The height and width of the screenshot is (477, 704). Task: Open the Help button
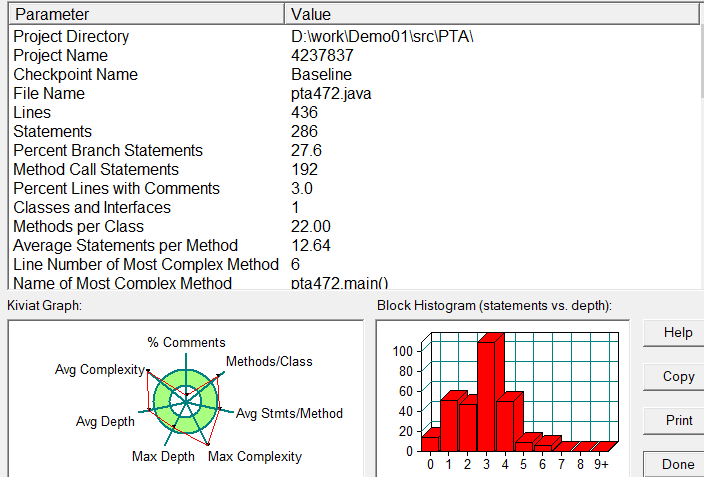674,333
